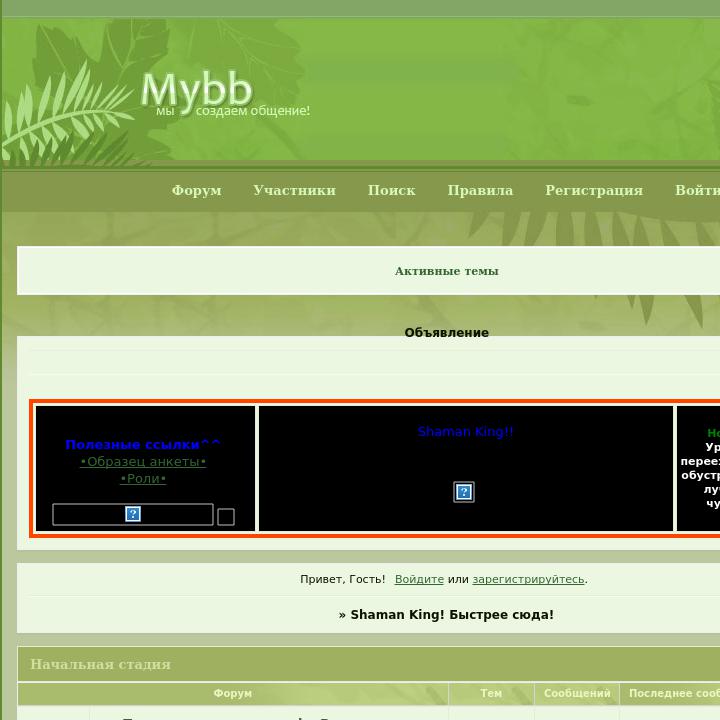This screenshot has width=720, height=720.
Task: Open the Правила menu item
Action: [480, 190]
